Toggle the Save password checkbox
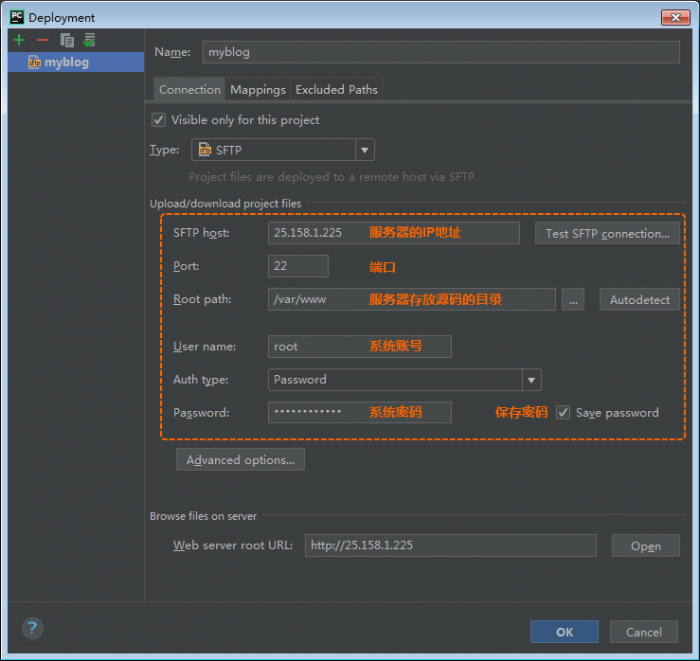 point(563,412)
